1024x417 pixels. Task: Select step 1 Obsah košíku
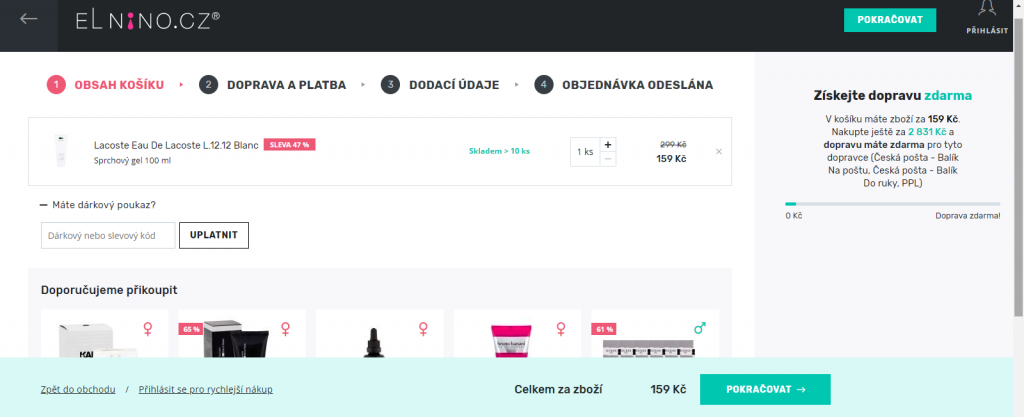tap(105, 85)
